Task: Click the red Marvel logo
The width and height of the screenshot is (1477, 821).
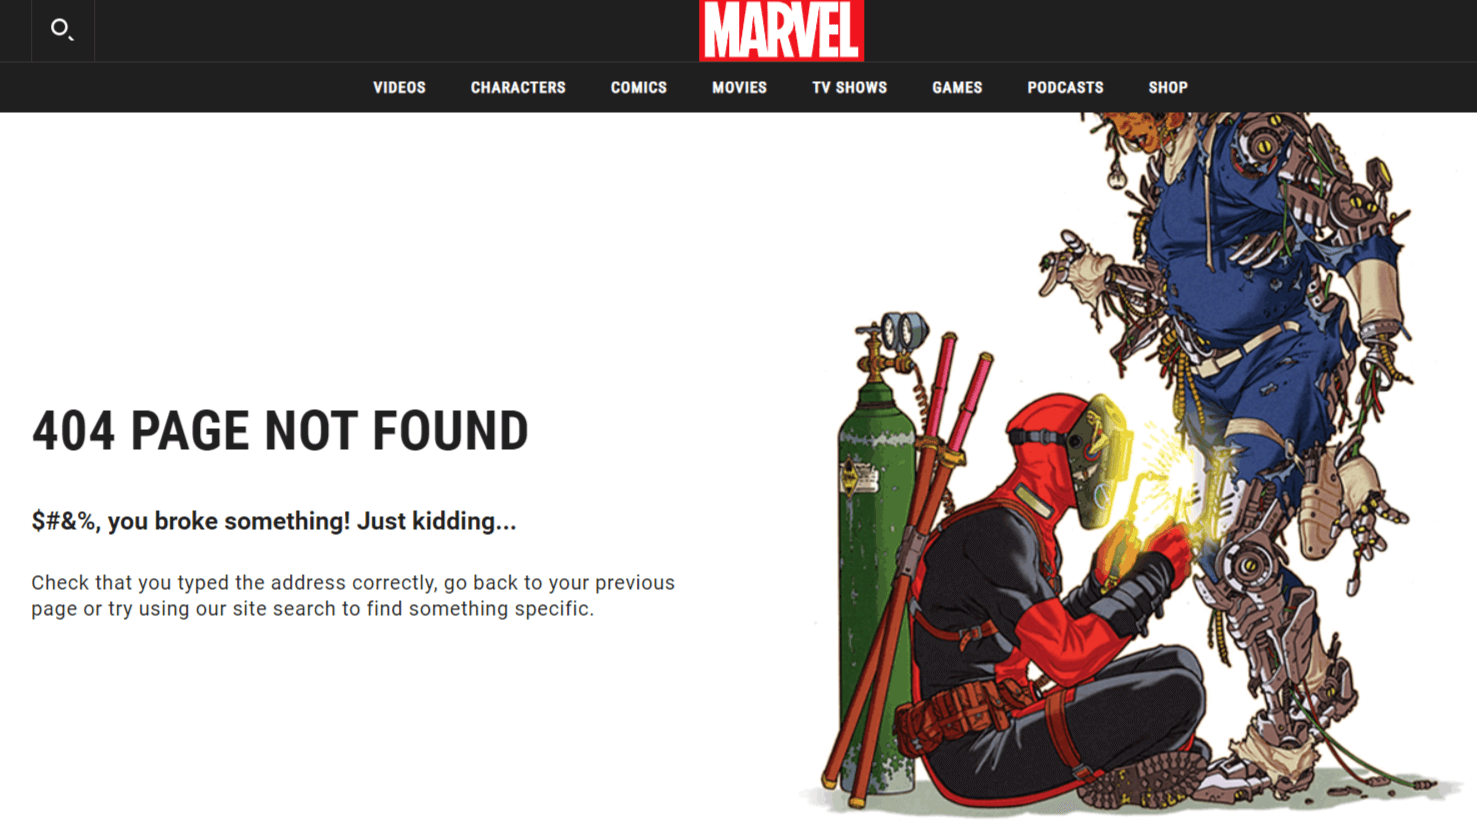Action: coord(781,30)
